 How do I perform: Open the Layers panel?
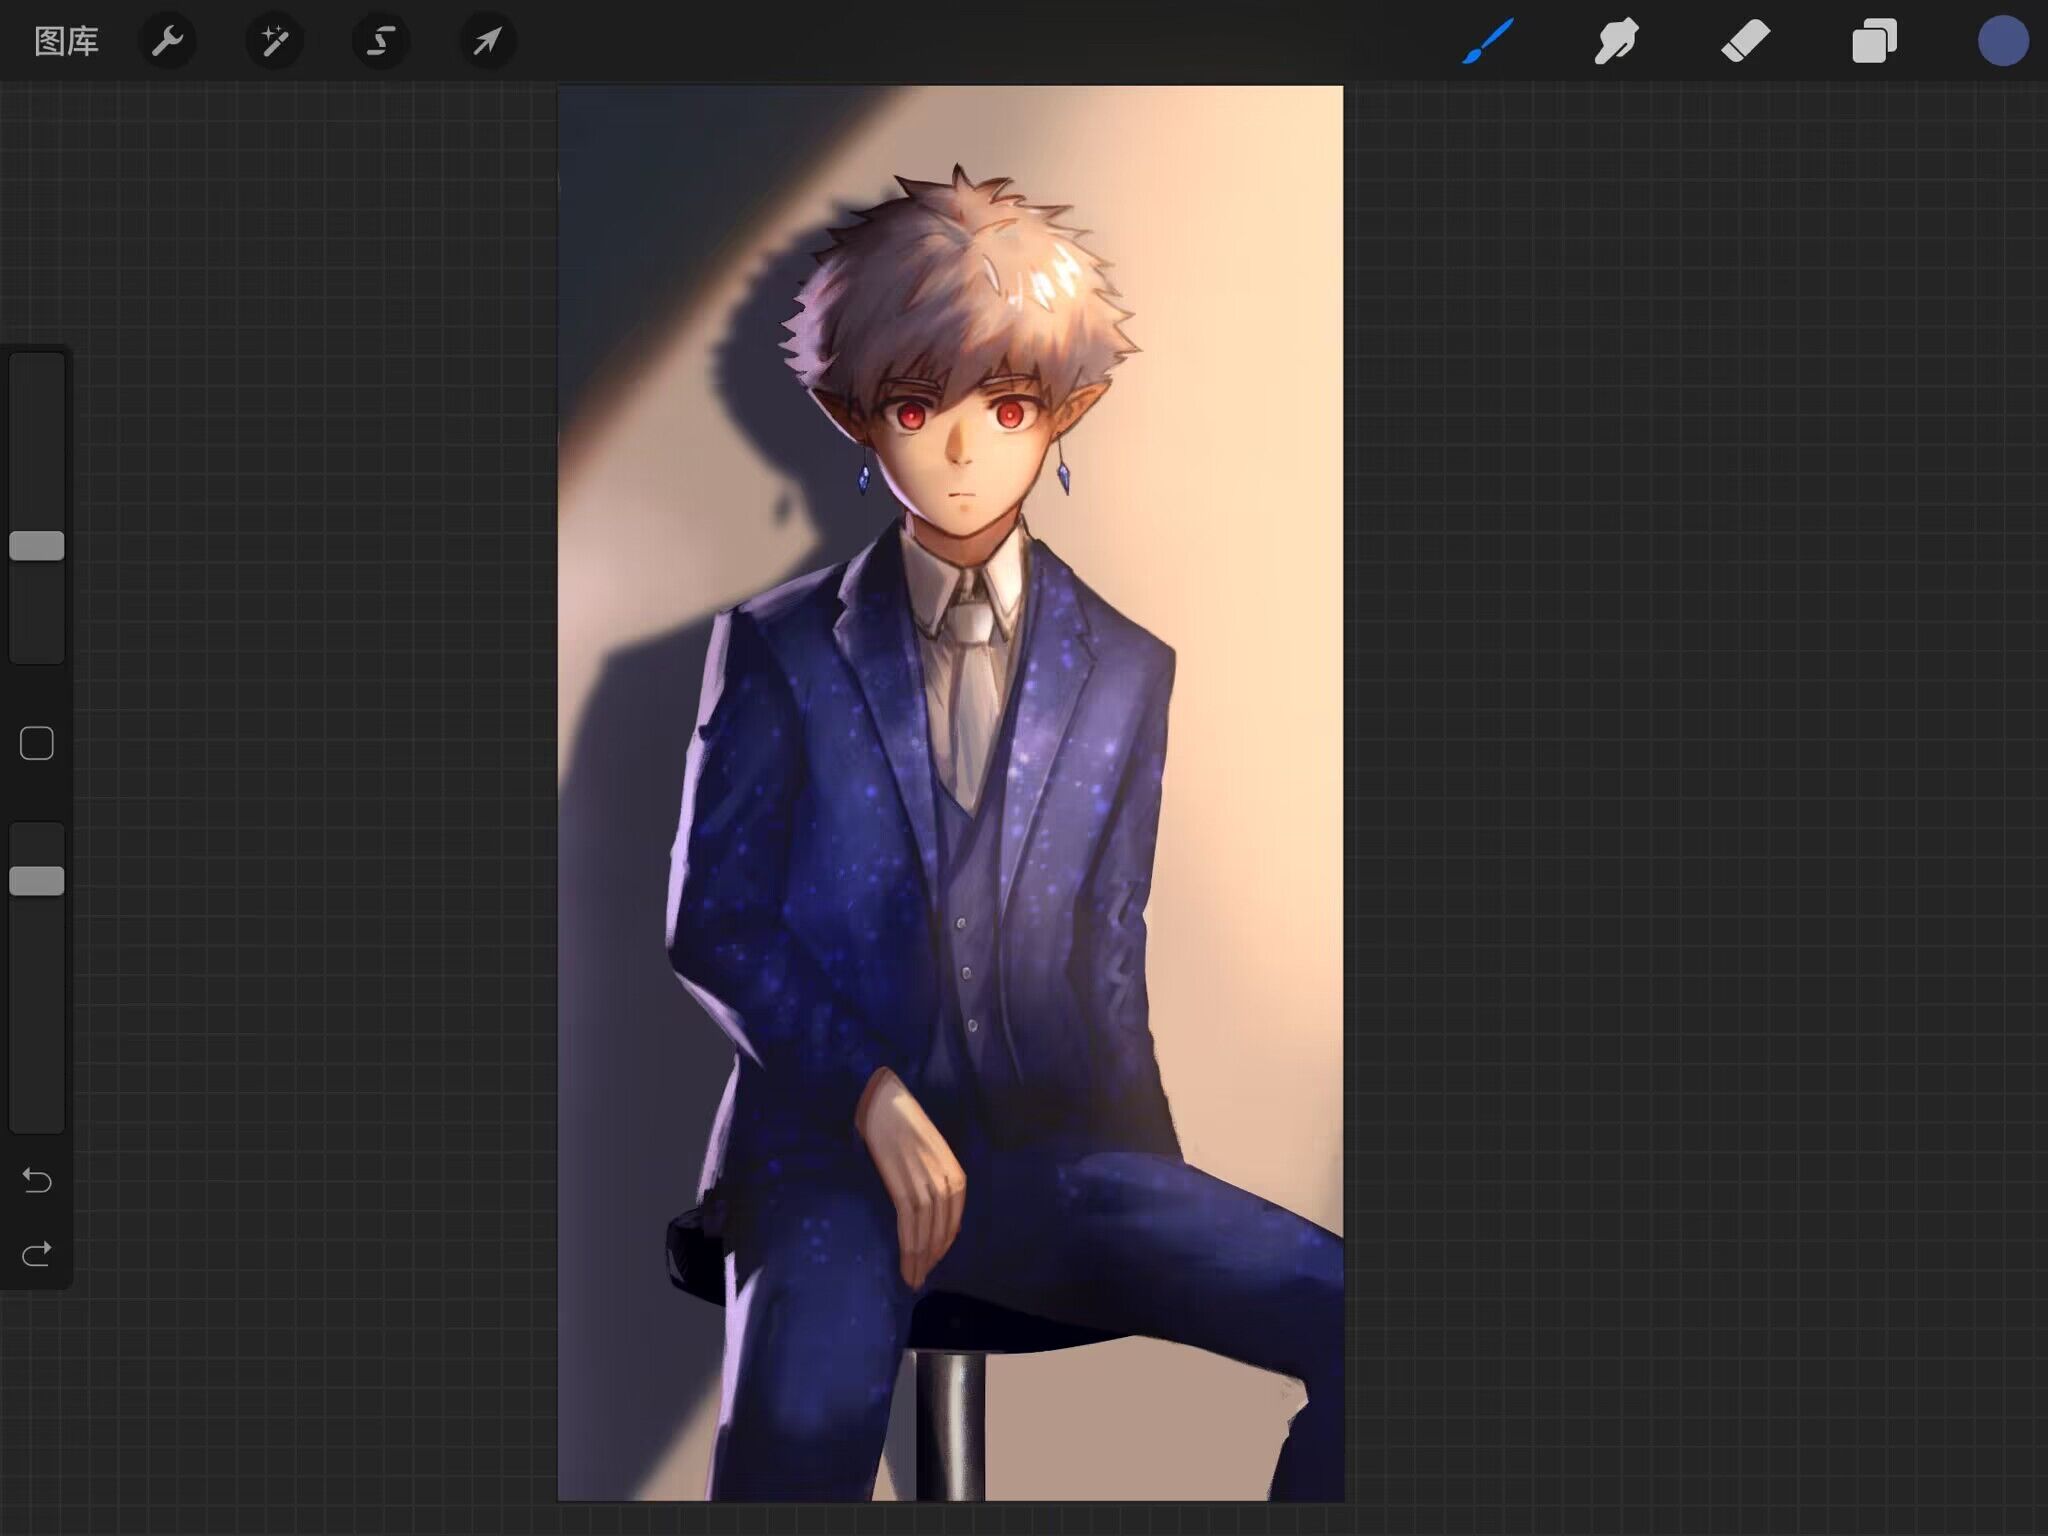1874,41
